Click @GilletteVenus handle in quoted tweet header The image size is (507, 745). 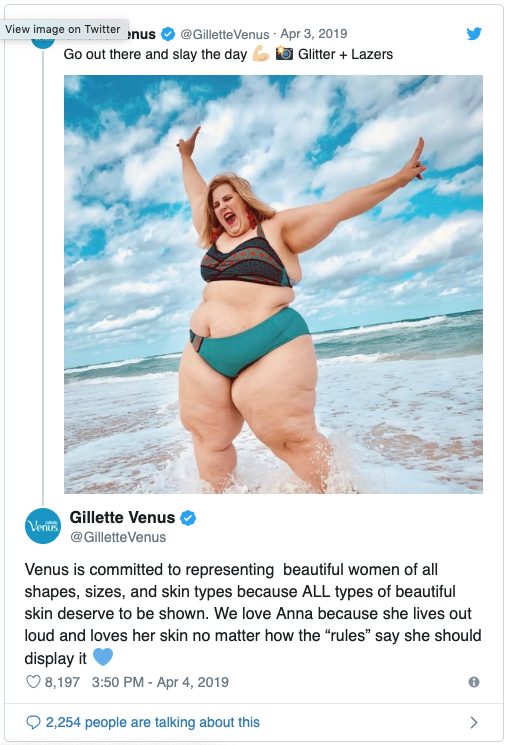(x=225, y=34)
